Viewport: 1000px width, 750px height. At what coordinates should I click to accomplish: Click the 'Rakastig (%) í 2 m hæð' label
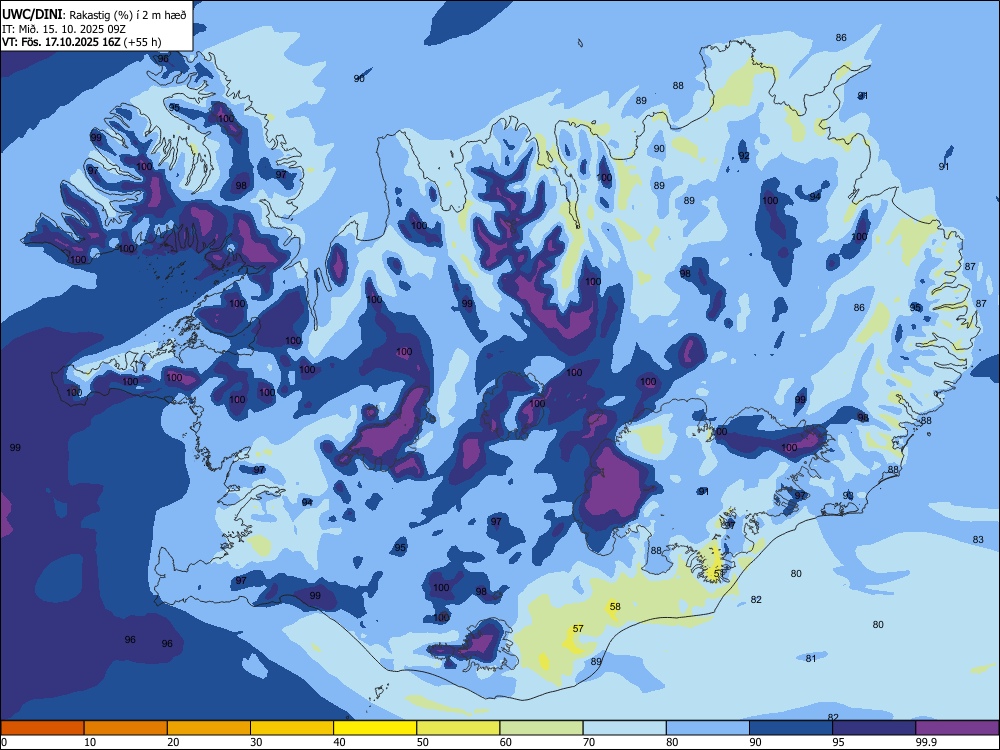128,14
